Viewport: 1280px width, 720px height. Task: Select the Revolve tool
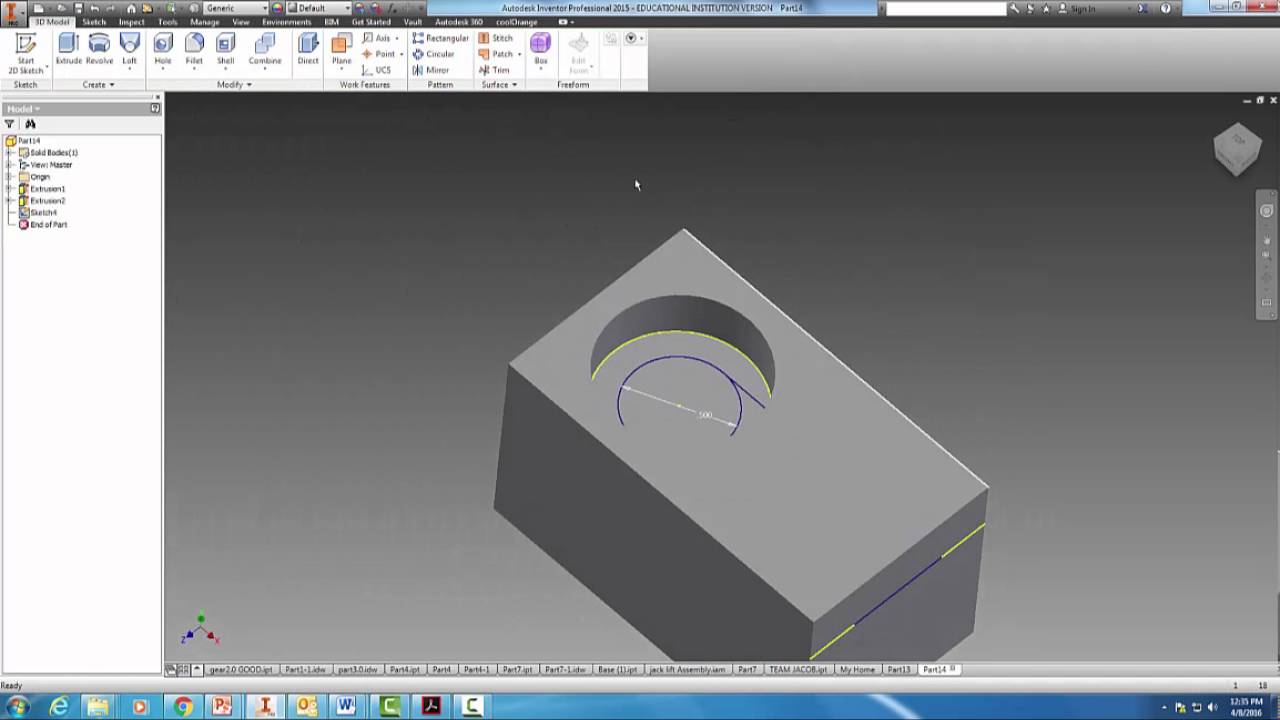click(99, 49)
